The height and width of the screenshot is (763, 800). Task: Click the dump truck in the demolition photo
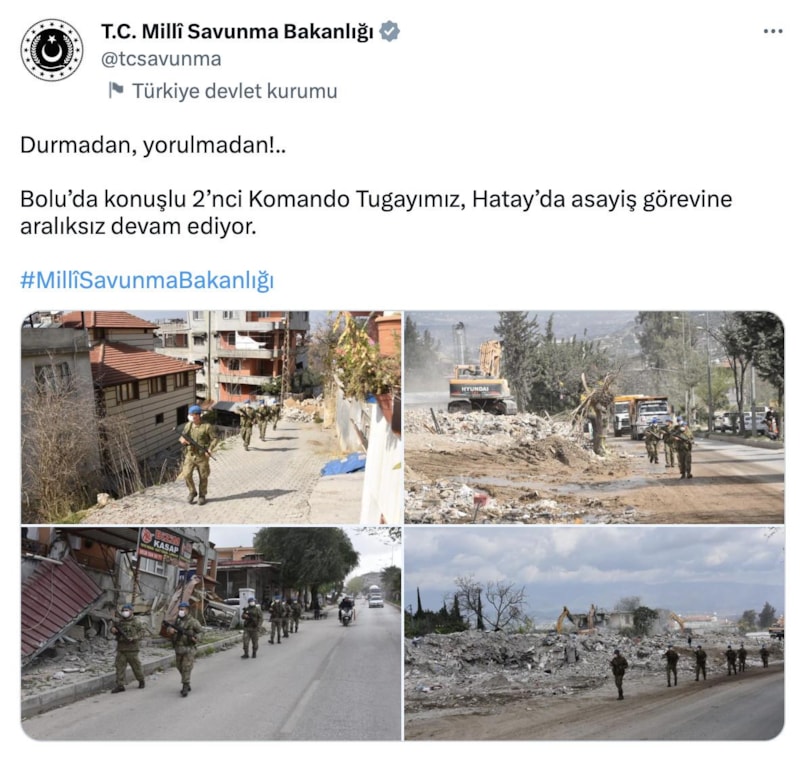click(x=641, y=415)
